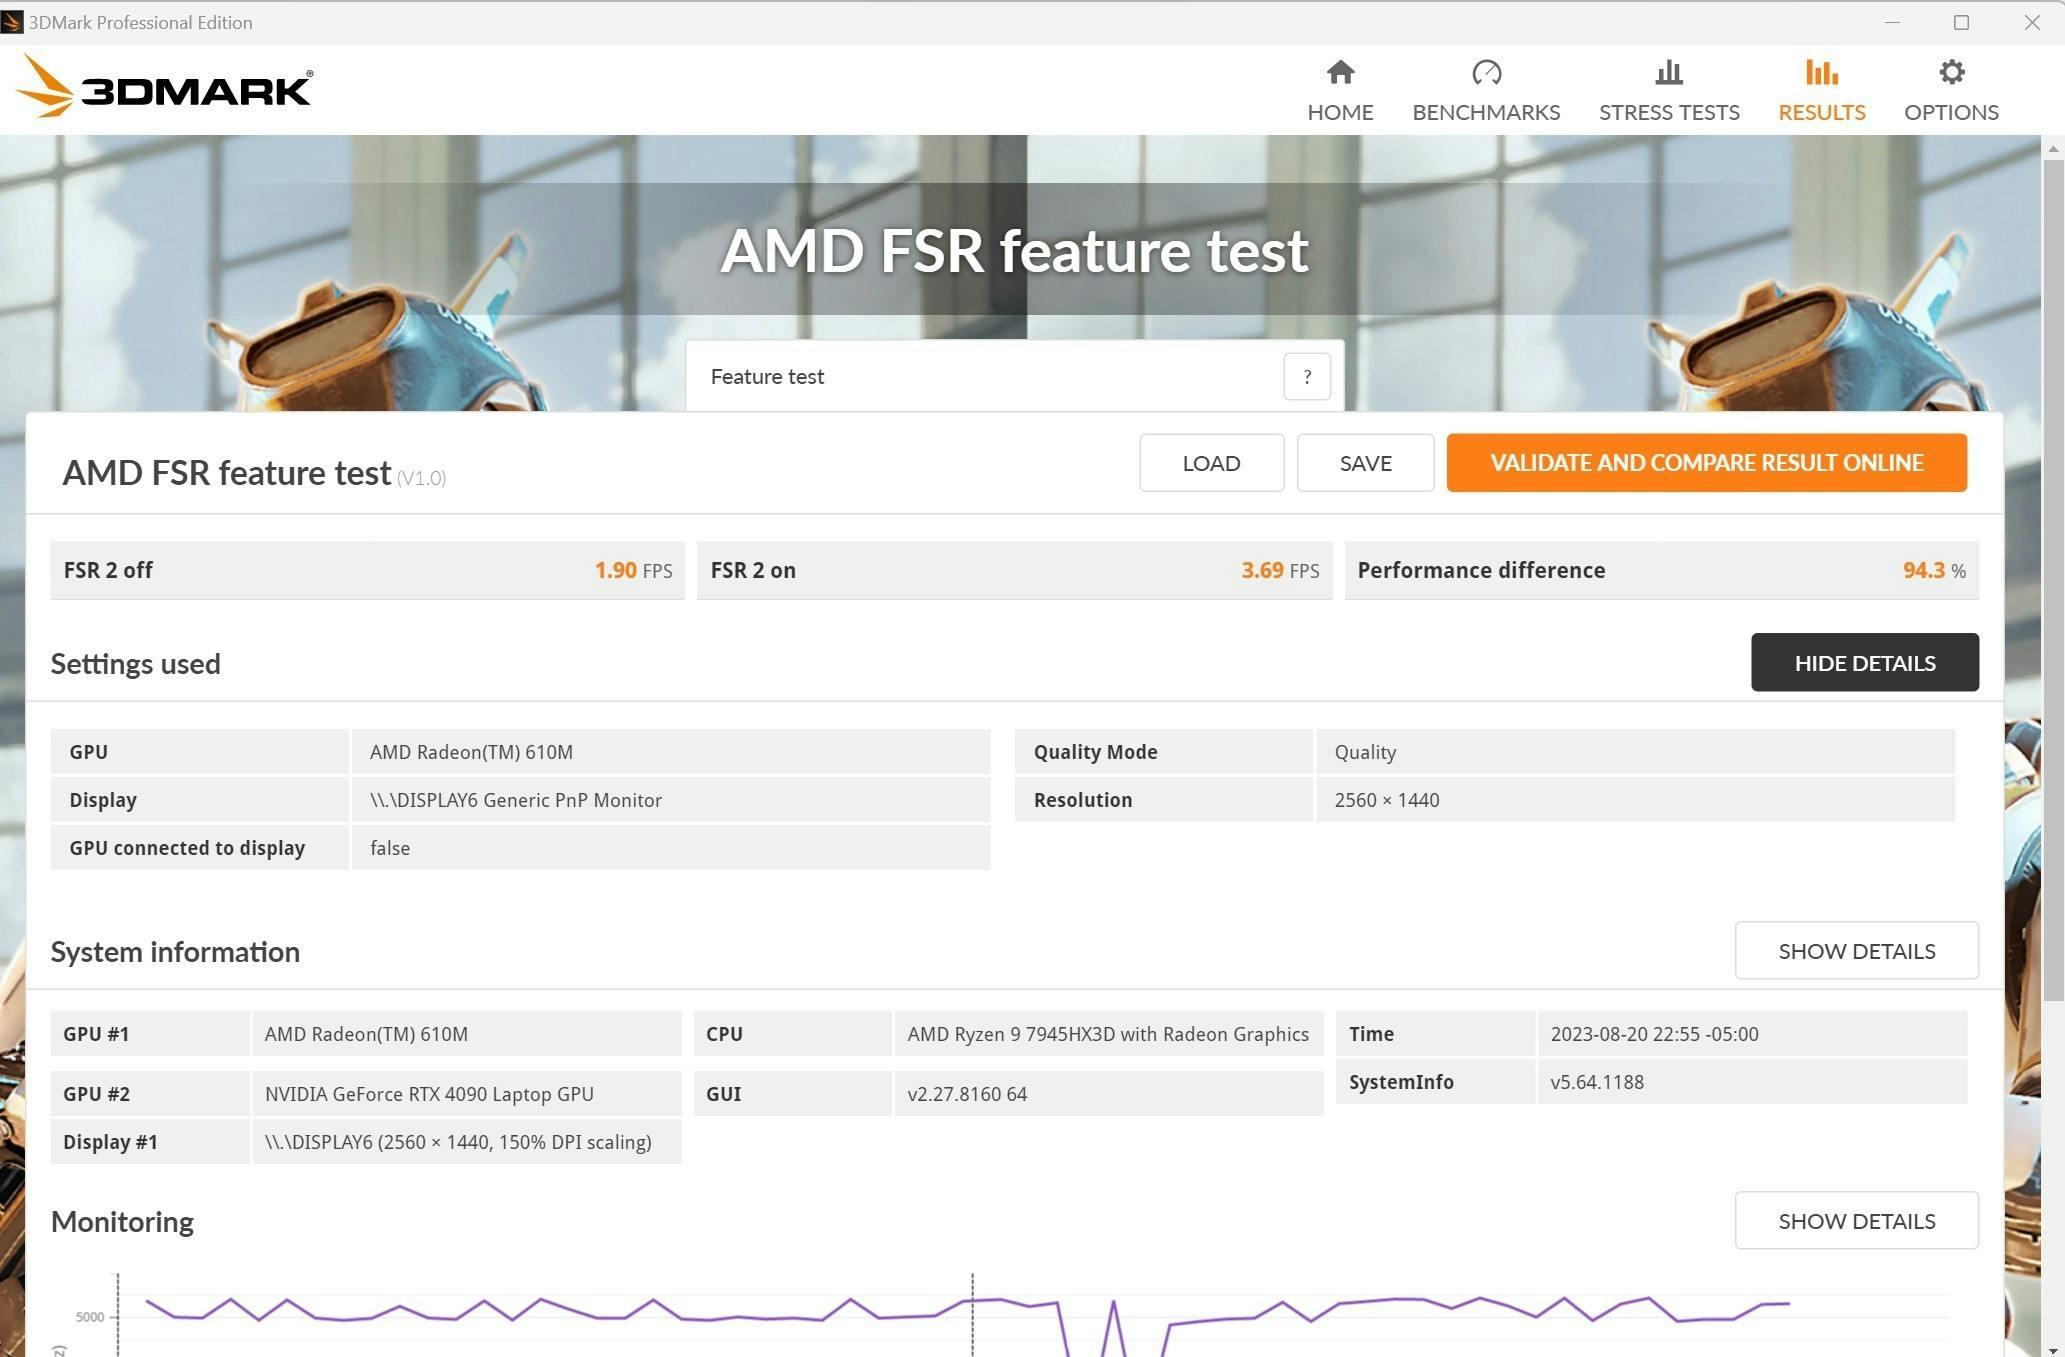Click the (V1.0) version label

coord(421,478)
